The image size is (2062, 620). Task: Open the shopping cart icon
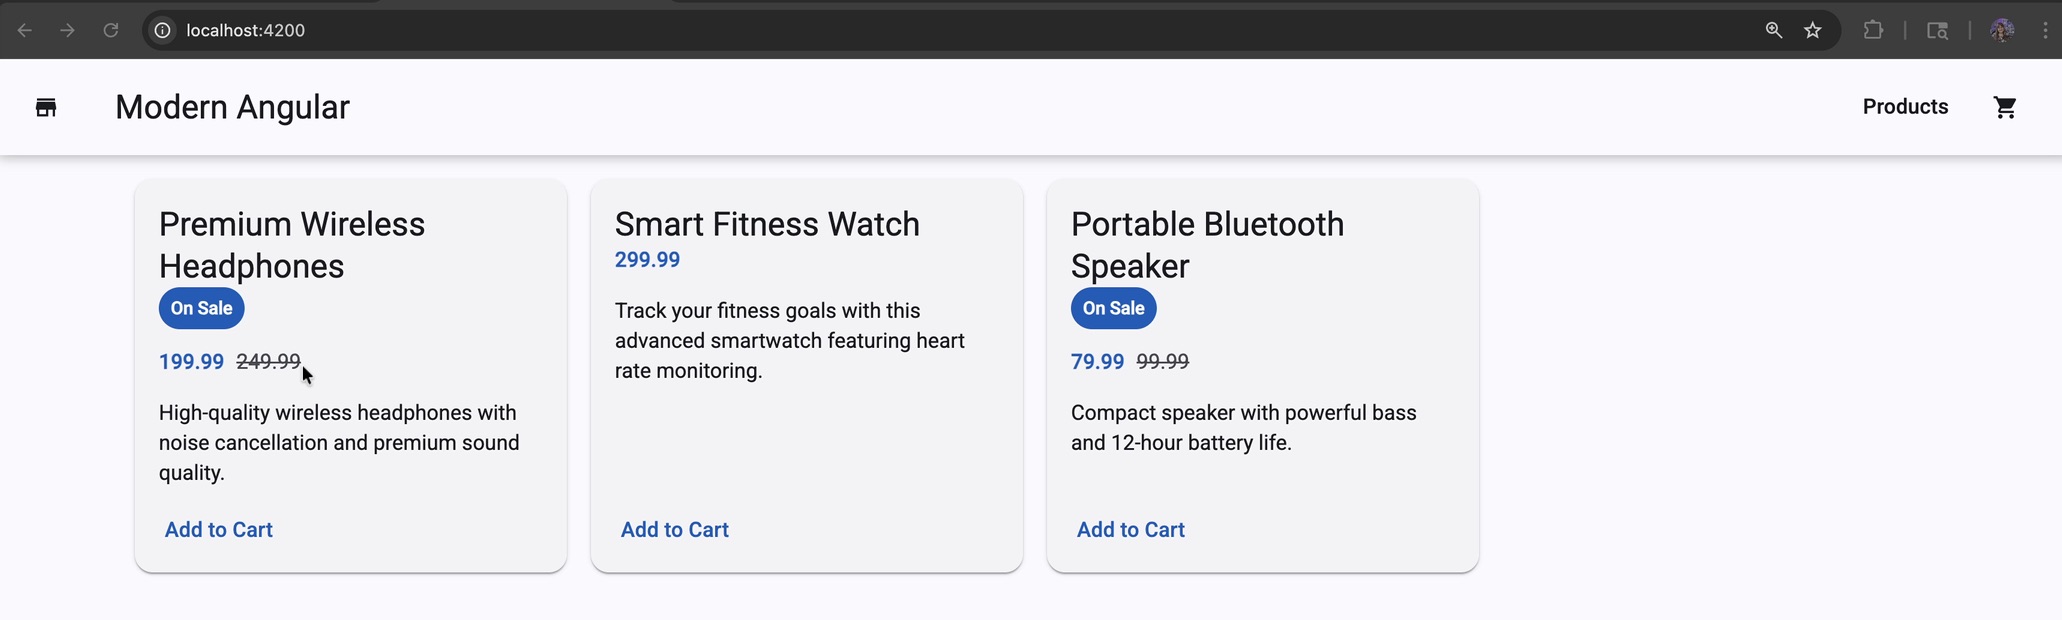click(x=2005, y=107)
